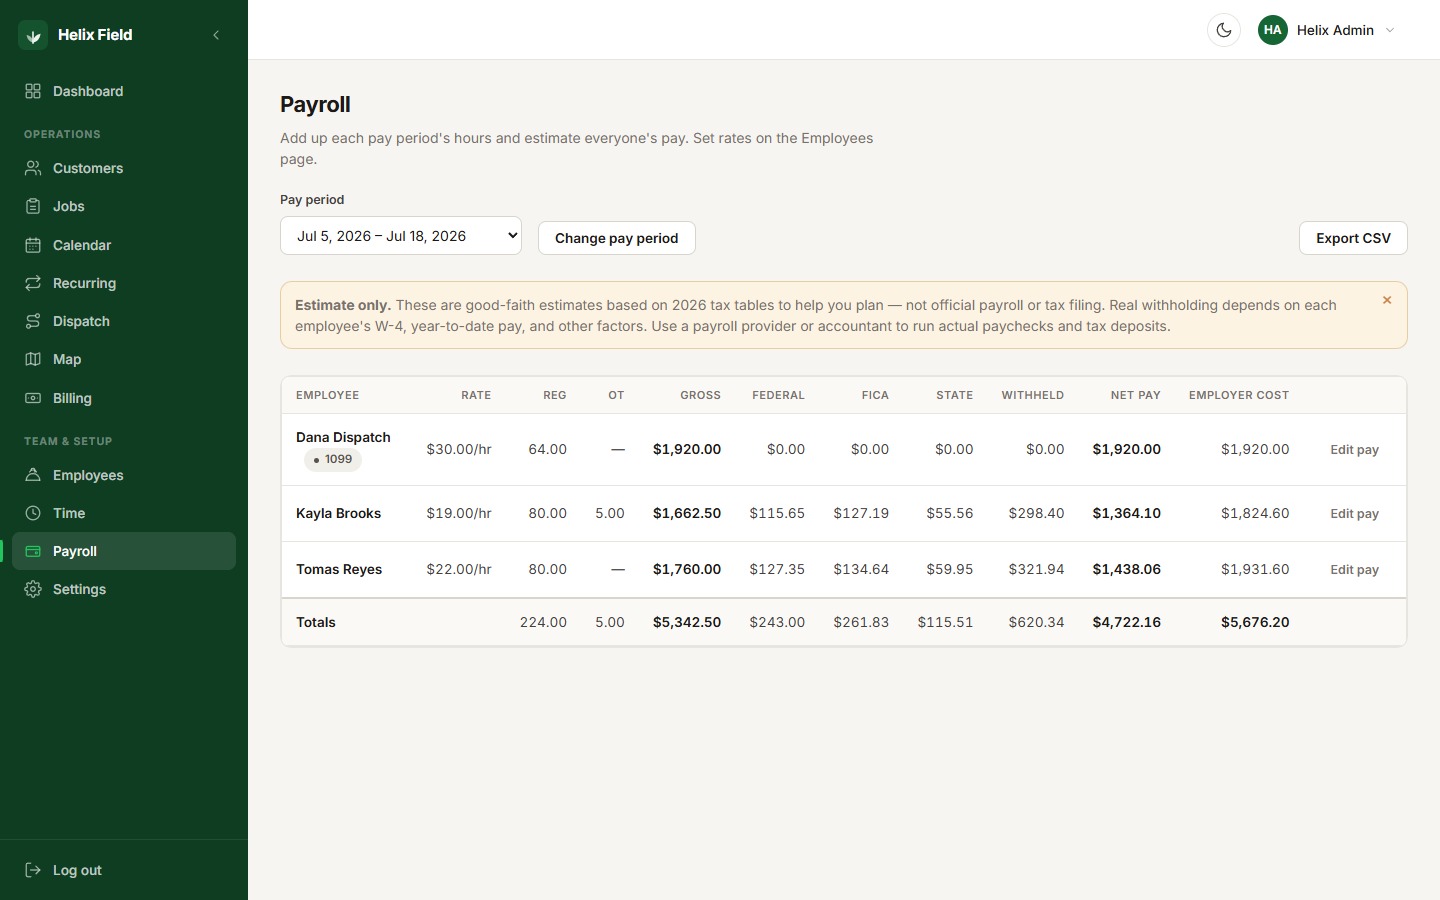The width and height of the screenshot is (1440, 900).
Task: Dismiss the Estimate only banner
Action: (1387, 300)
